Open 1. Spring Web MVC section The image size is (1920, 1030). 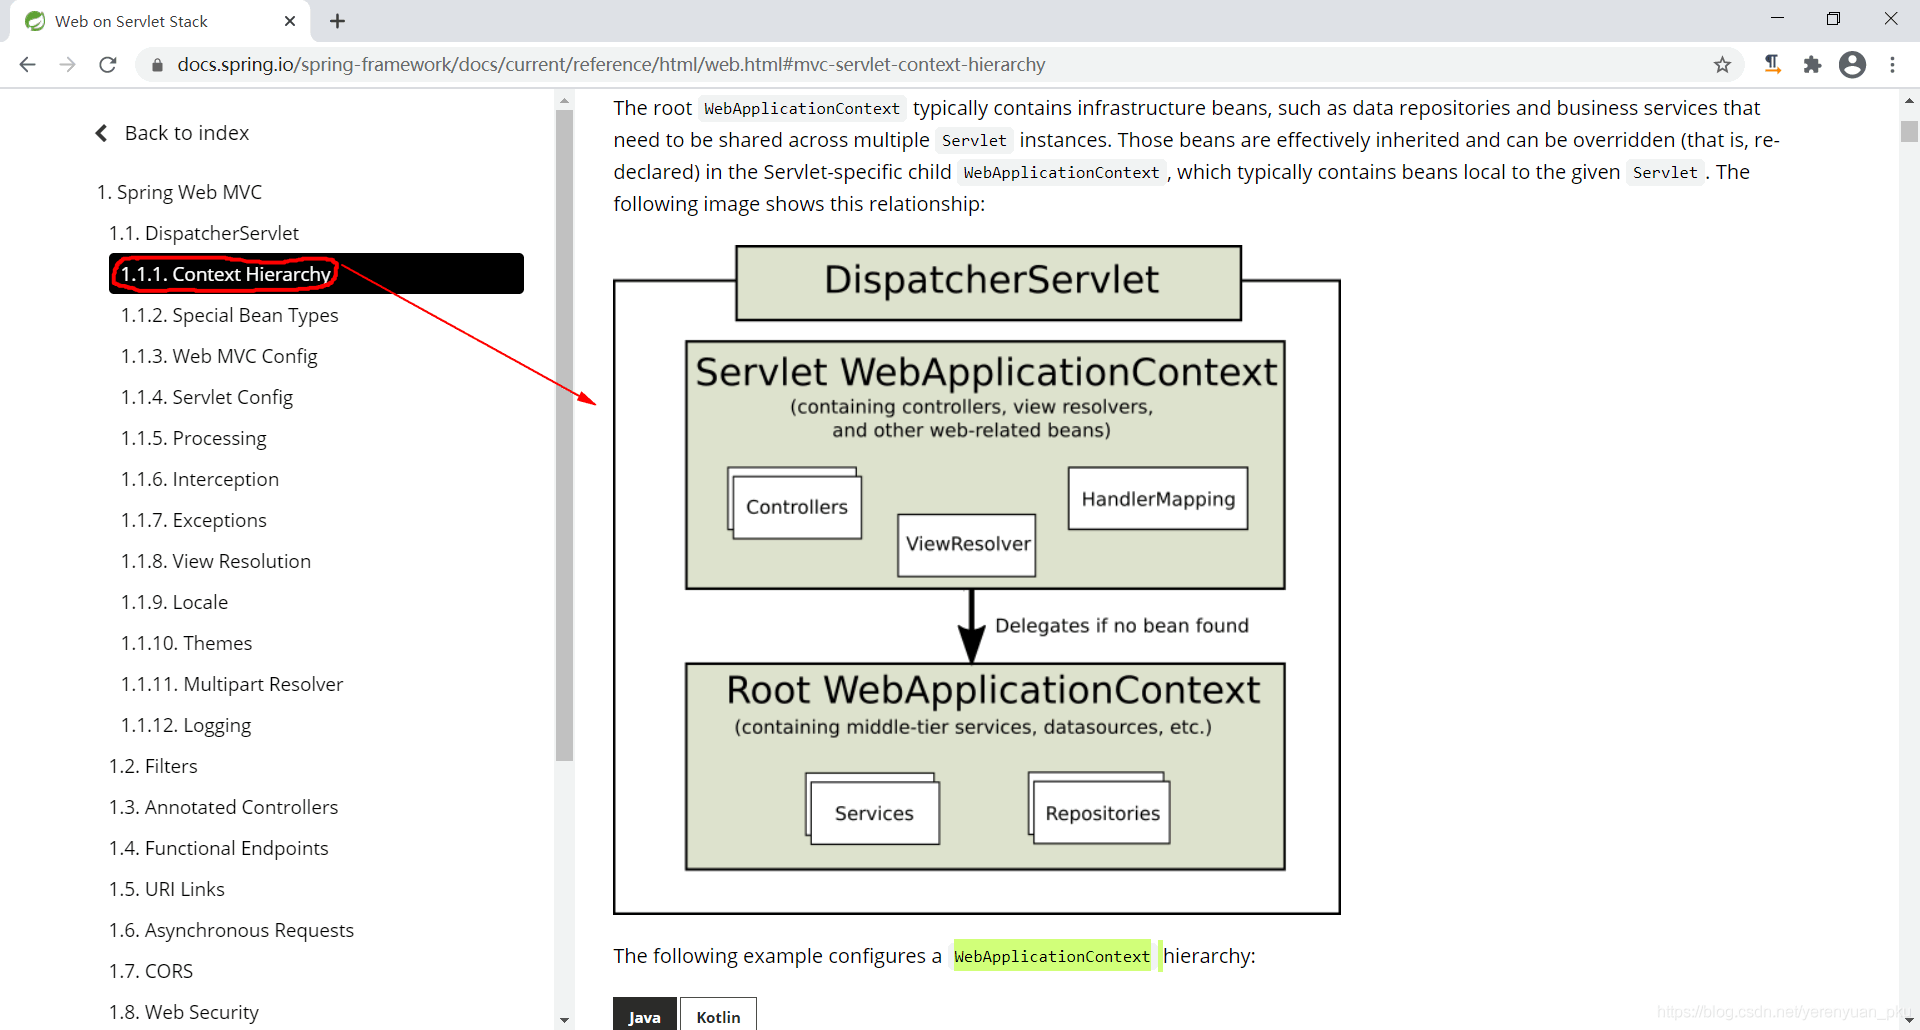pos(179,192)
